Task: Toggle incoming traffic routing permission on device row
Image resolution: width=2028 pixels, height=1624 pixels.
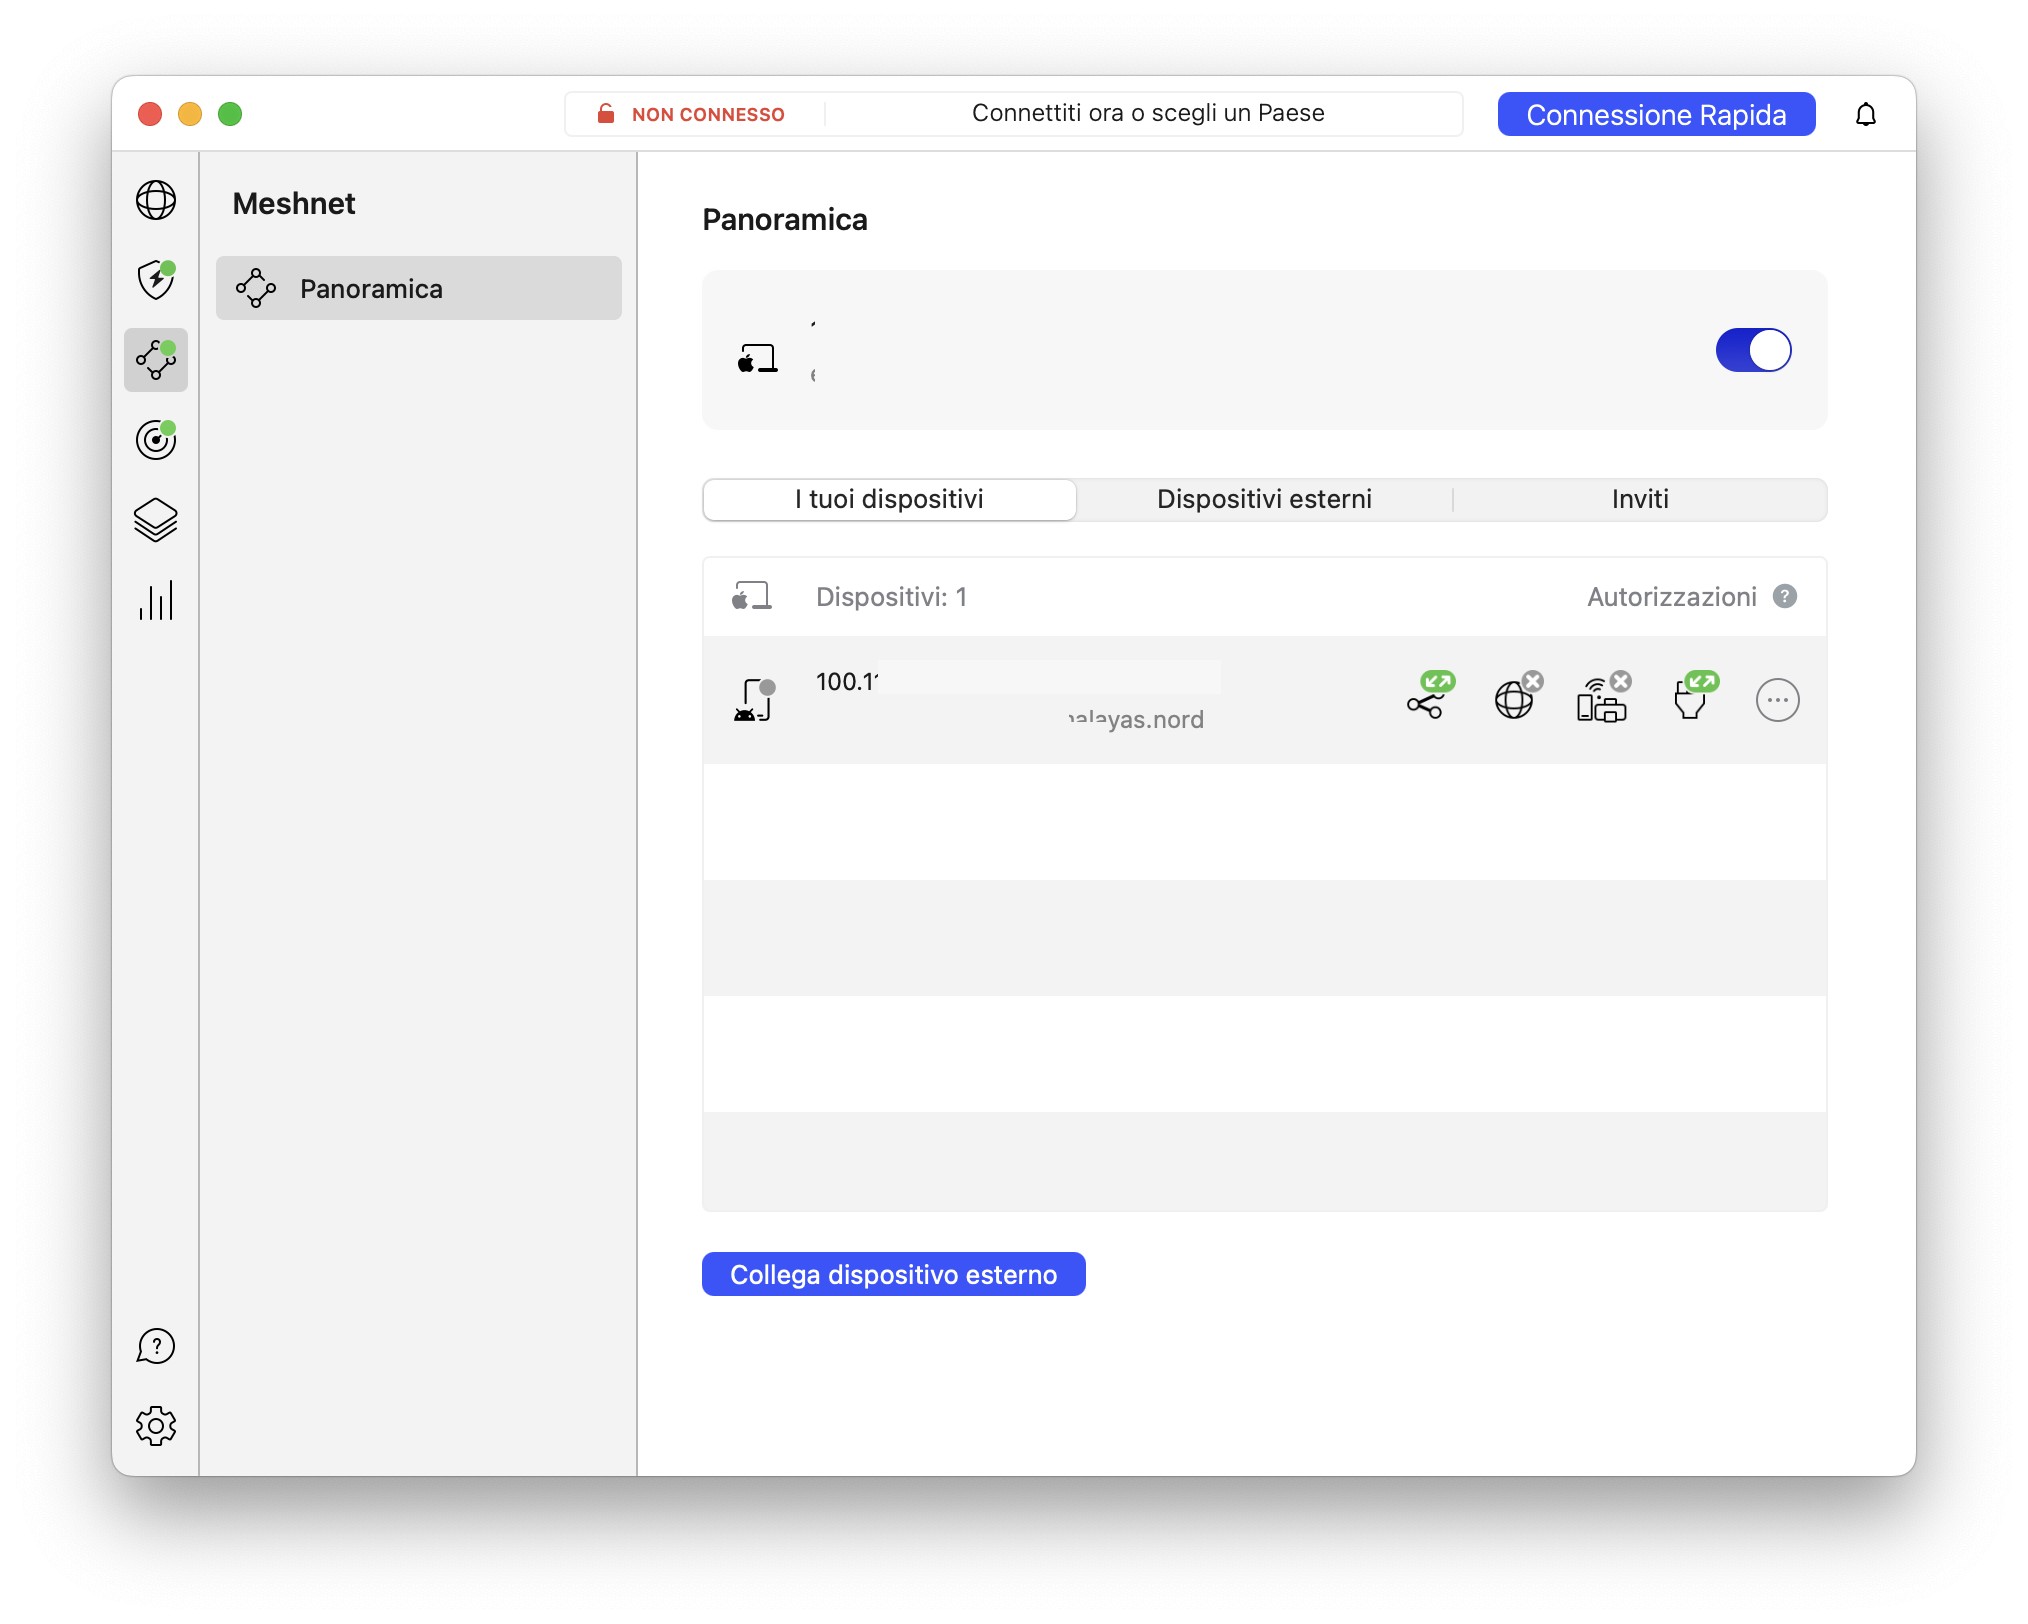Action: pyautogui.click(x=1692, y=699)
